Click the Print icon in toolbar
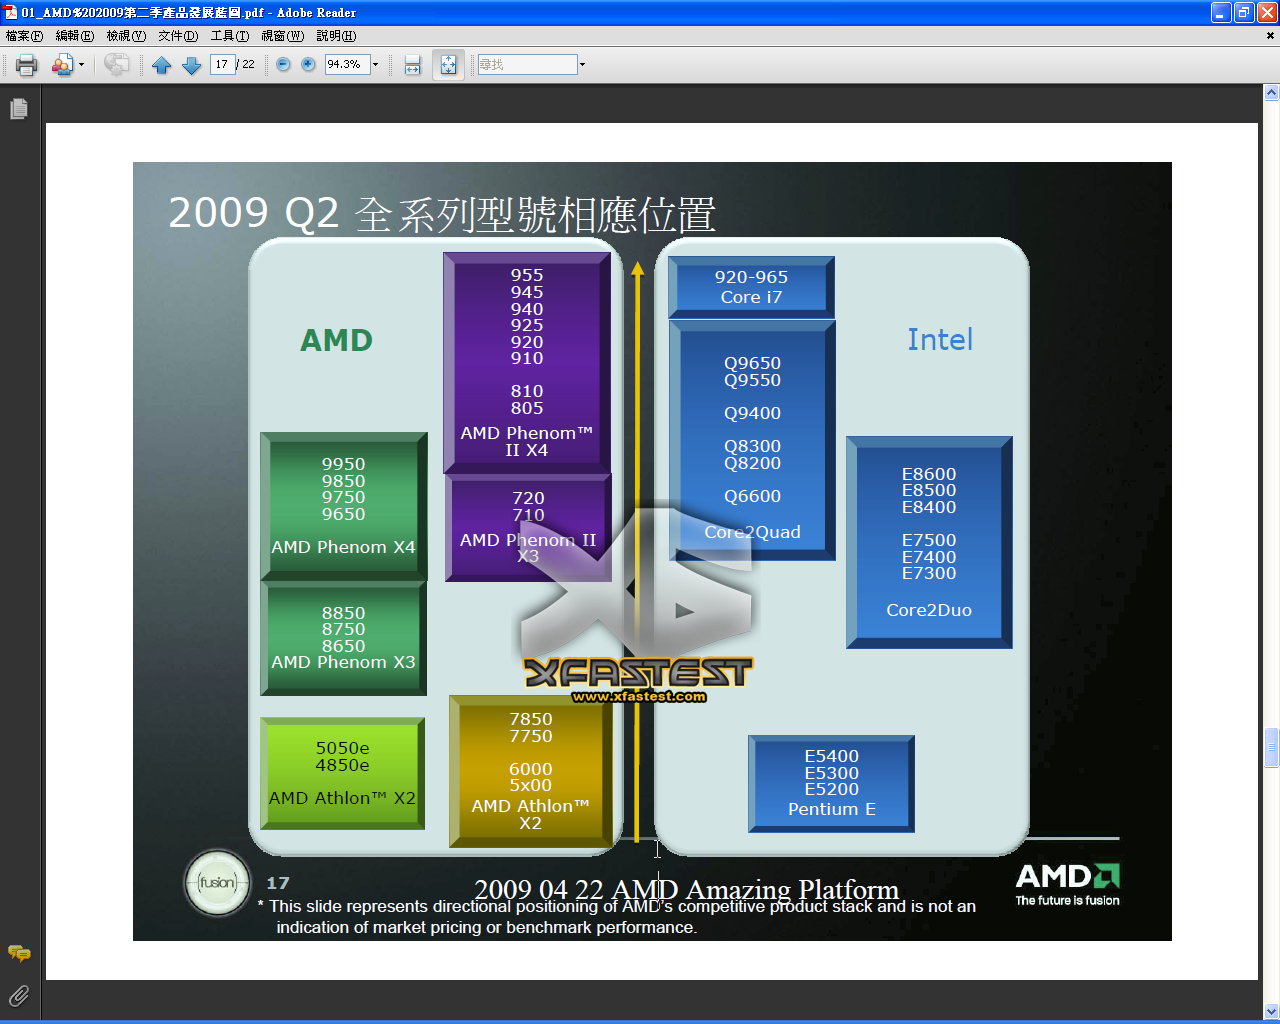The height and width of the screenshot is (1024, 1280). click(x=26, y=65)
